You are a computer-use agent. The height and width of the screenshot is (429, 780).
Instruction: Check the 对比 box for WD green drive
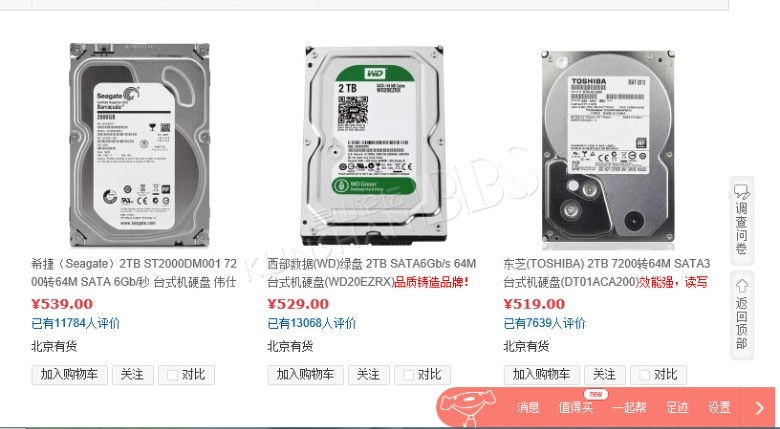[x=408, y=375]
